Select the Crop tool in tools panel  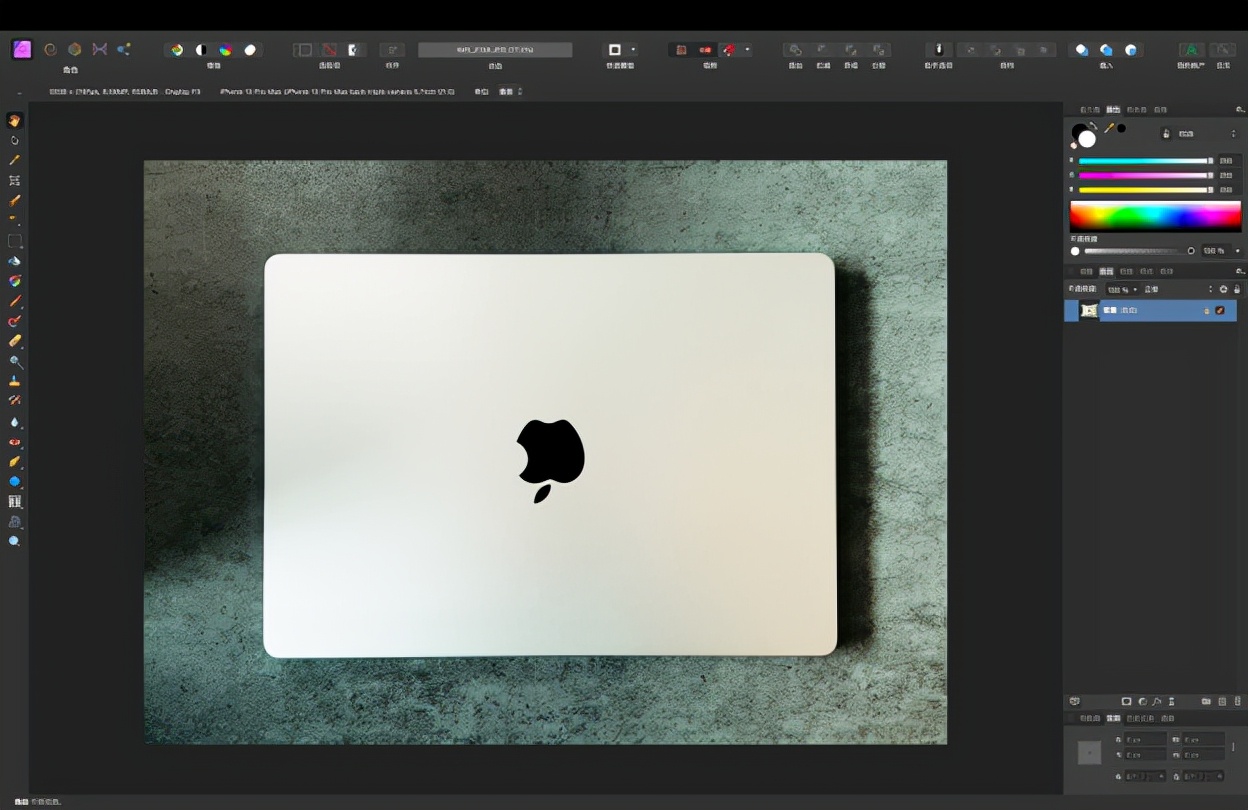(x=14, y=181)
